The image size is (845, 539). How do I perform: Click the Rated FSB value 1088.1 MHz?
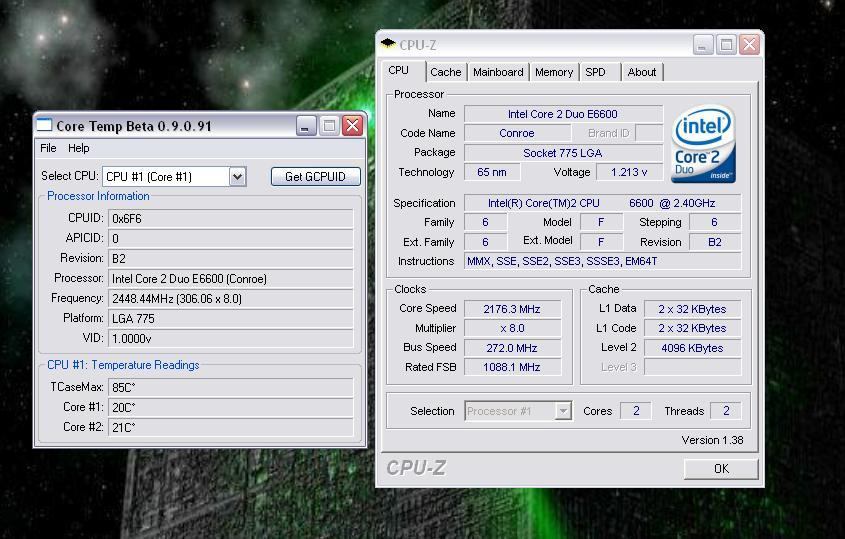tap(512, 367)
